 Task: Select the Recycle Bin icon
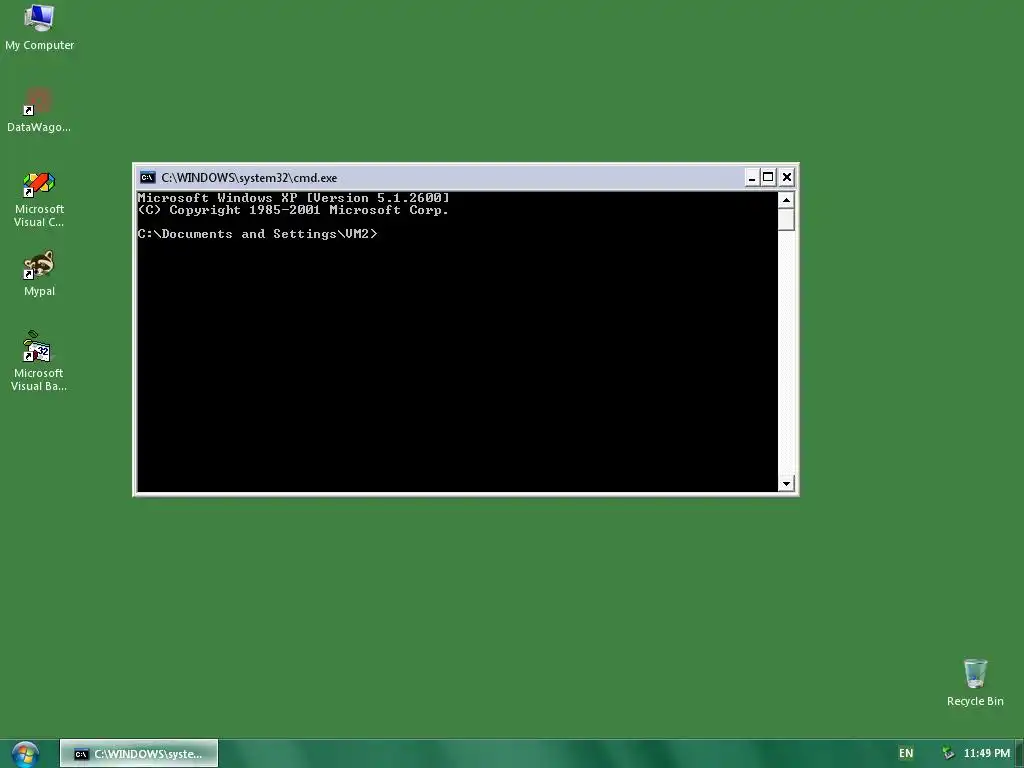point(975,683)
